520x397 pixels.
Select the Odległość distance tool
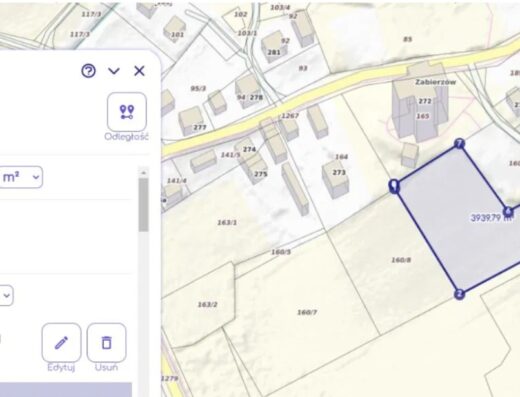(127, 112)
